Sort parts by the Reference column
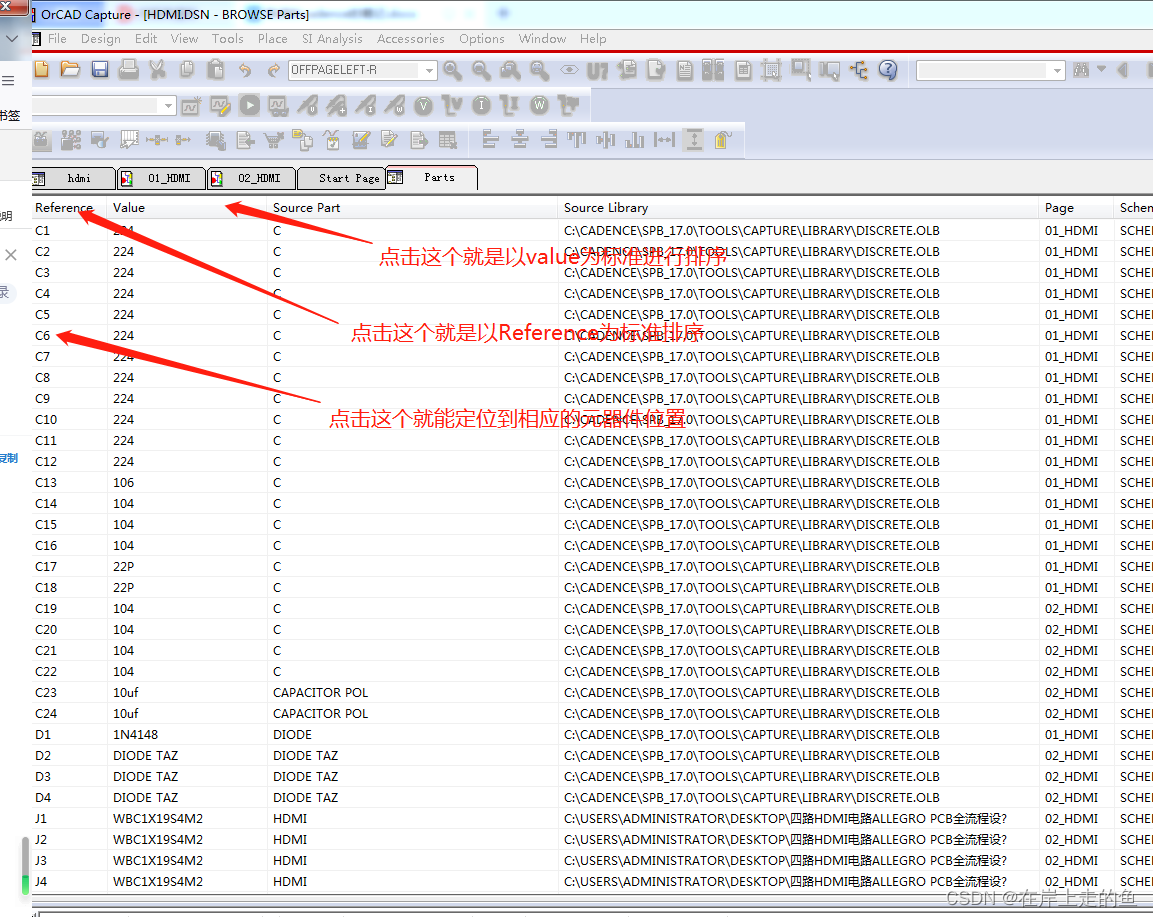 [62, 207]
